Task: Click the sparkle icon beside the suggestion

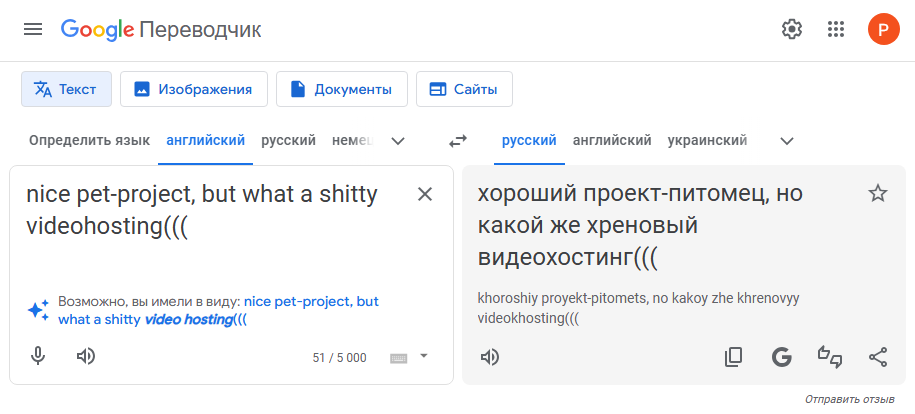Action: 39,310
